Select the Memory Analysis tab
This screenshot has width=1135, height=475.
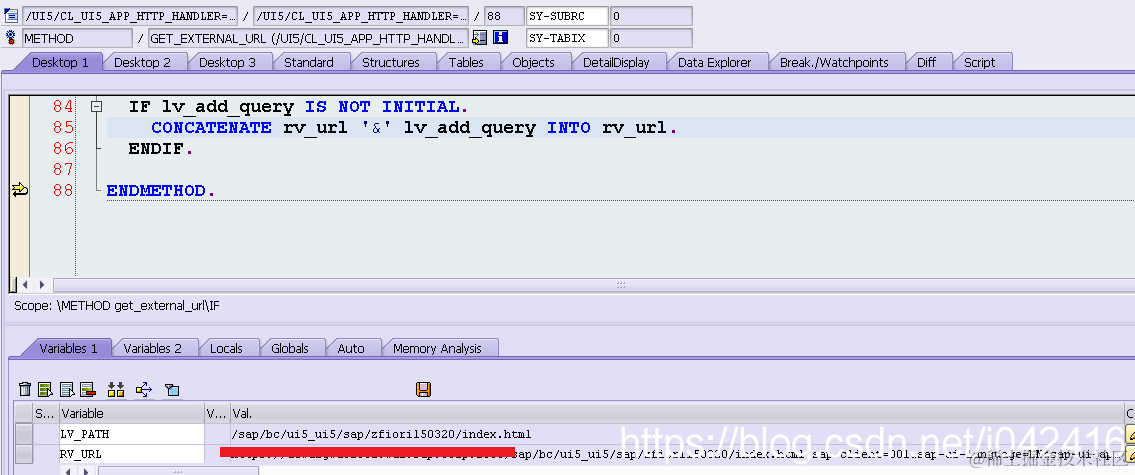click(x=437, y=348)
